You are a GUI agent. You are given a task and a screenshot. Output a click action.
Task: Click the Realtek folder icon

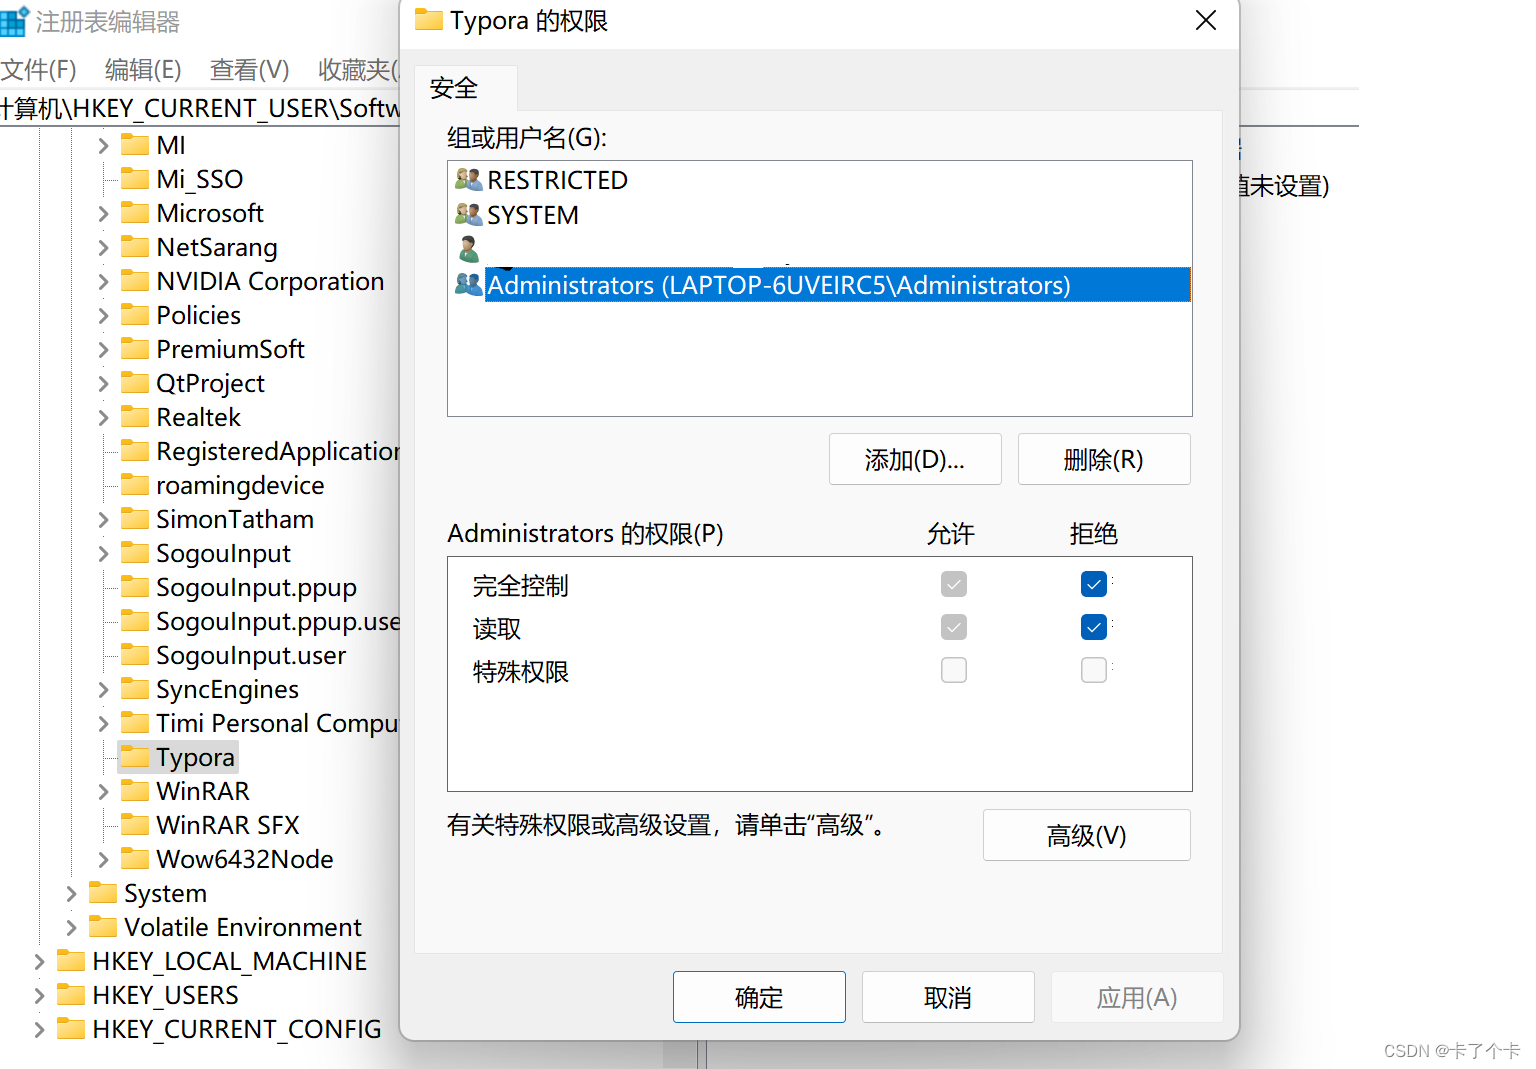[x=135, y=417]
